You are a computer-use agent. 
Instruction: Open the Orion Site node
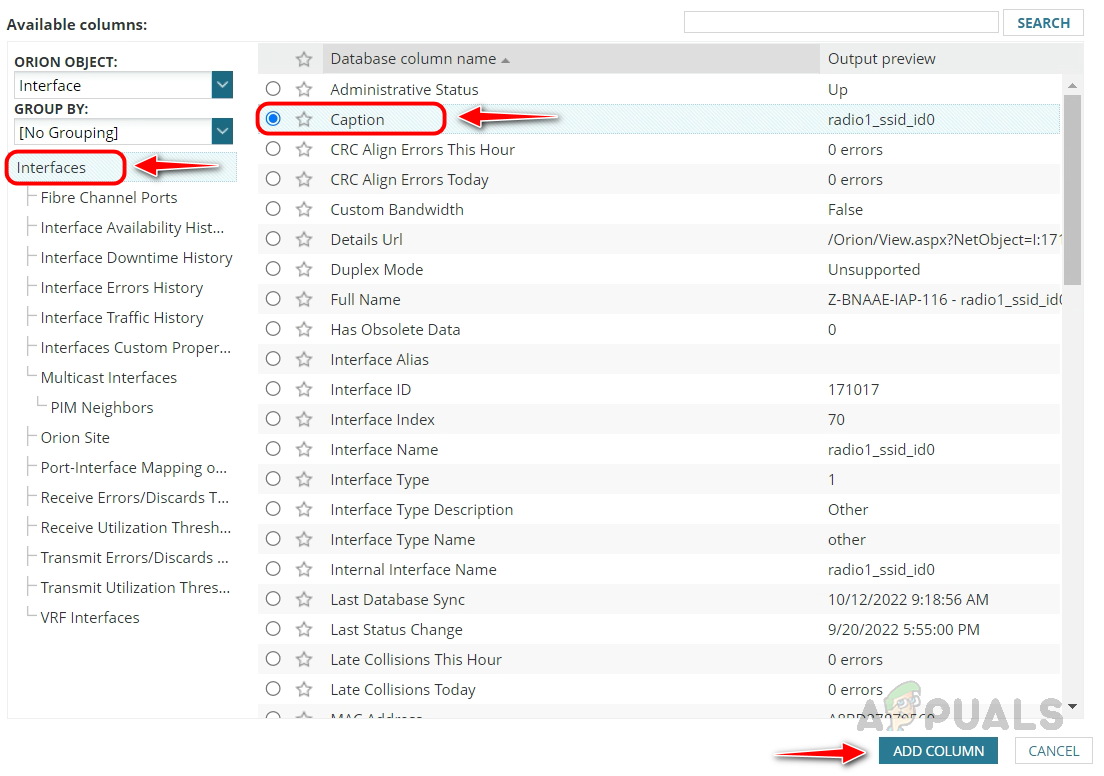(75, 437)
